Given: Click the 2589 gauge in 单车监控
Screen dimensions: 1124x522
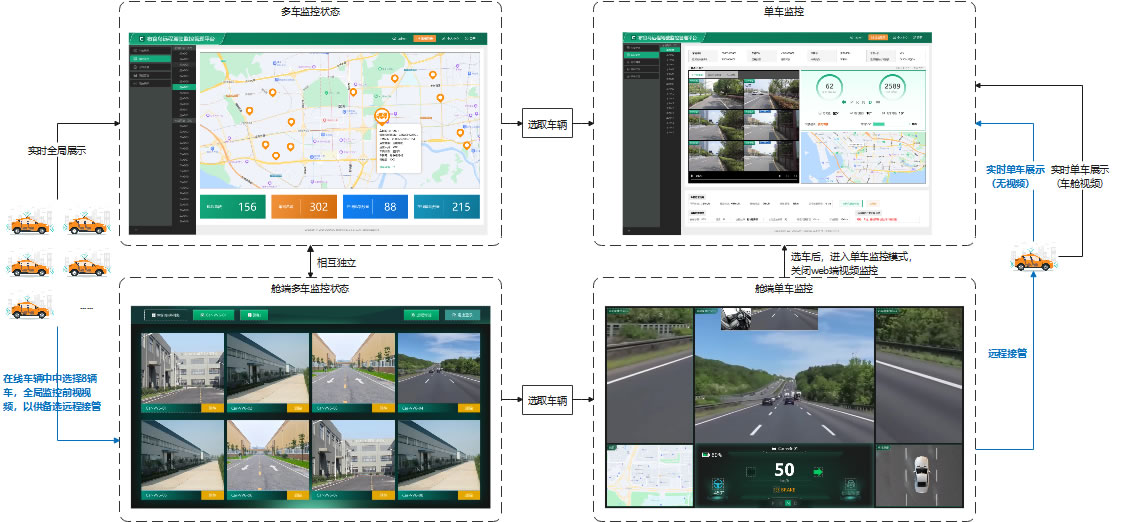Looking at the screenshot, I should coord(892,87).
